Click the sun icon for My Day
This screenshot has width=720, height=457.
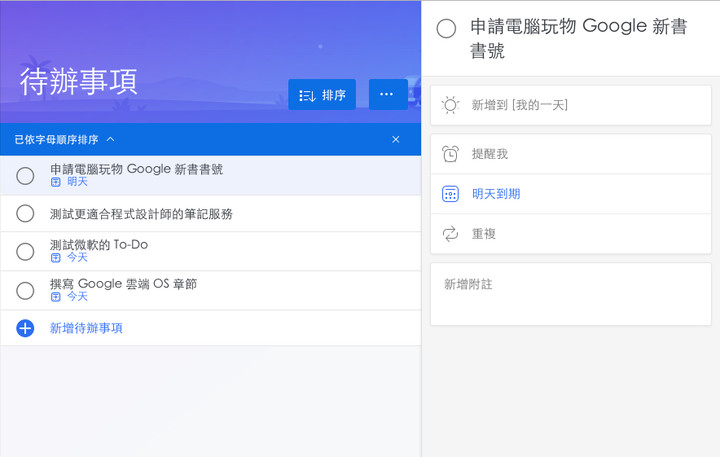(450, 105)
